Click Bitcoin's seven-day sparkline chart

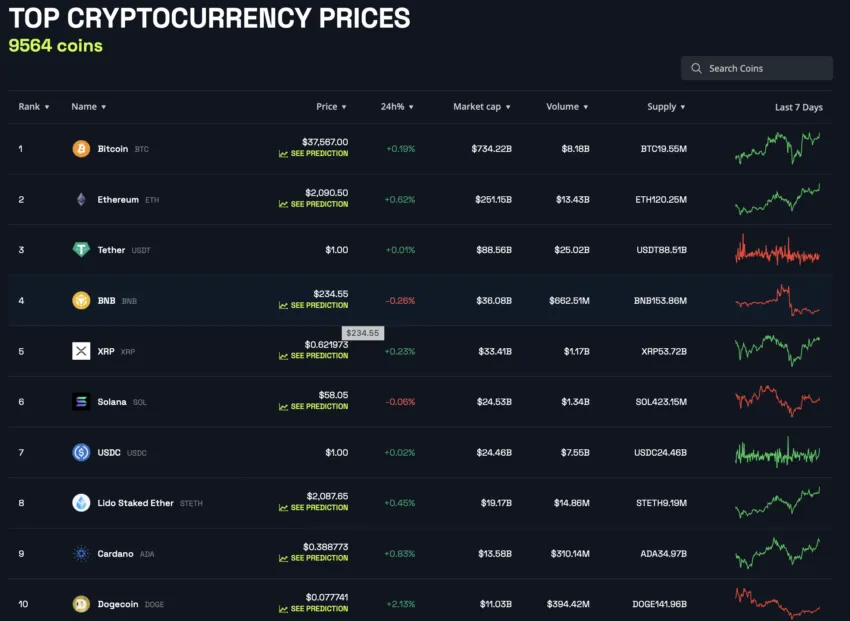click(x=780, y=148)
